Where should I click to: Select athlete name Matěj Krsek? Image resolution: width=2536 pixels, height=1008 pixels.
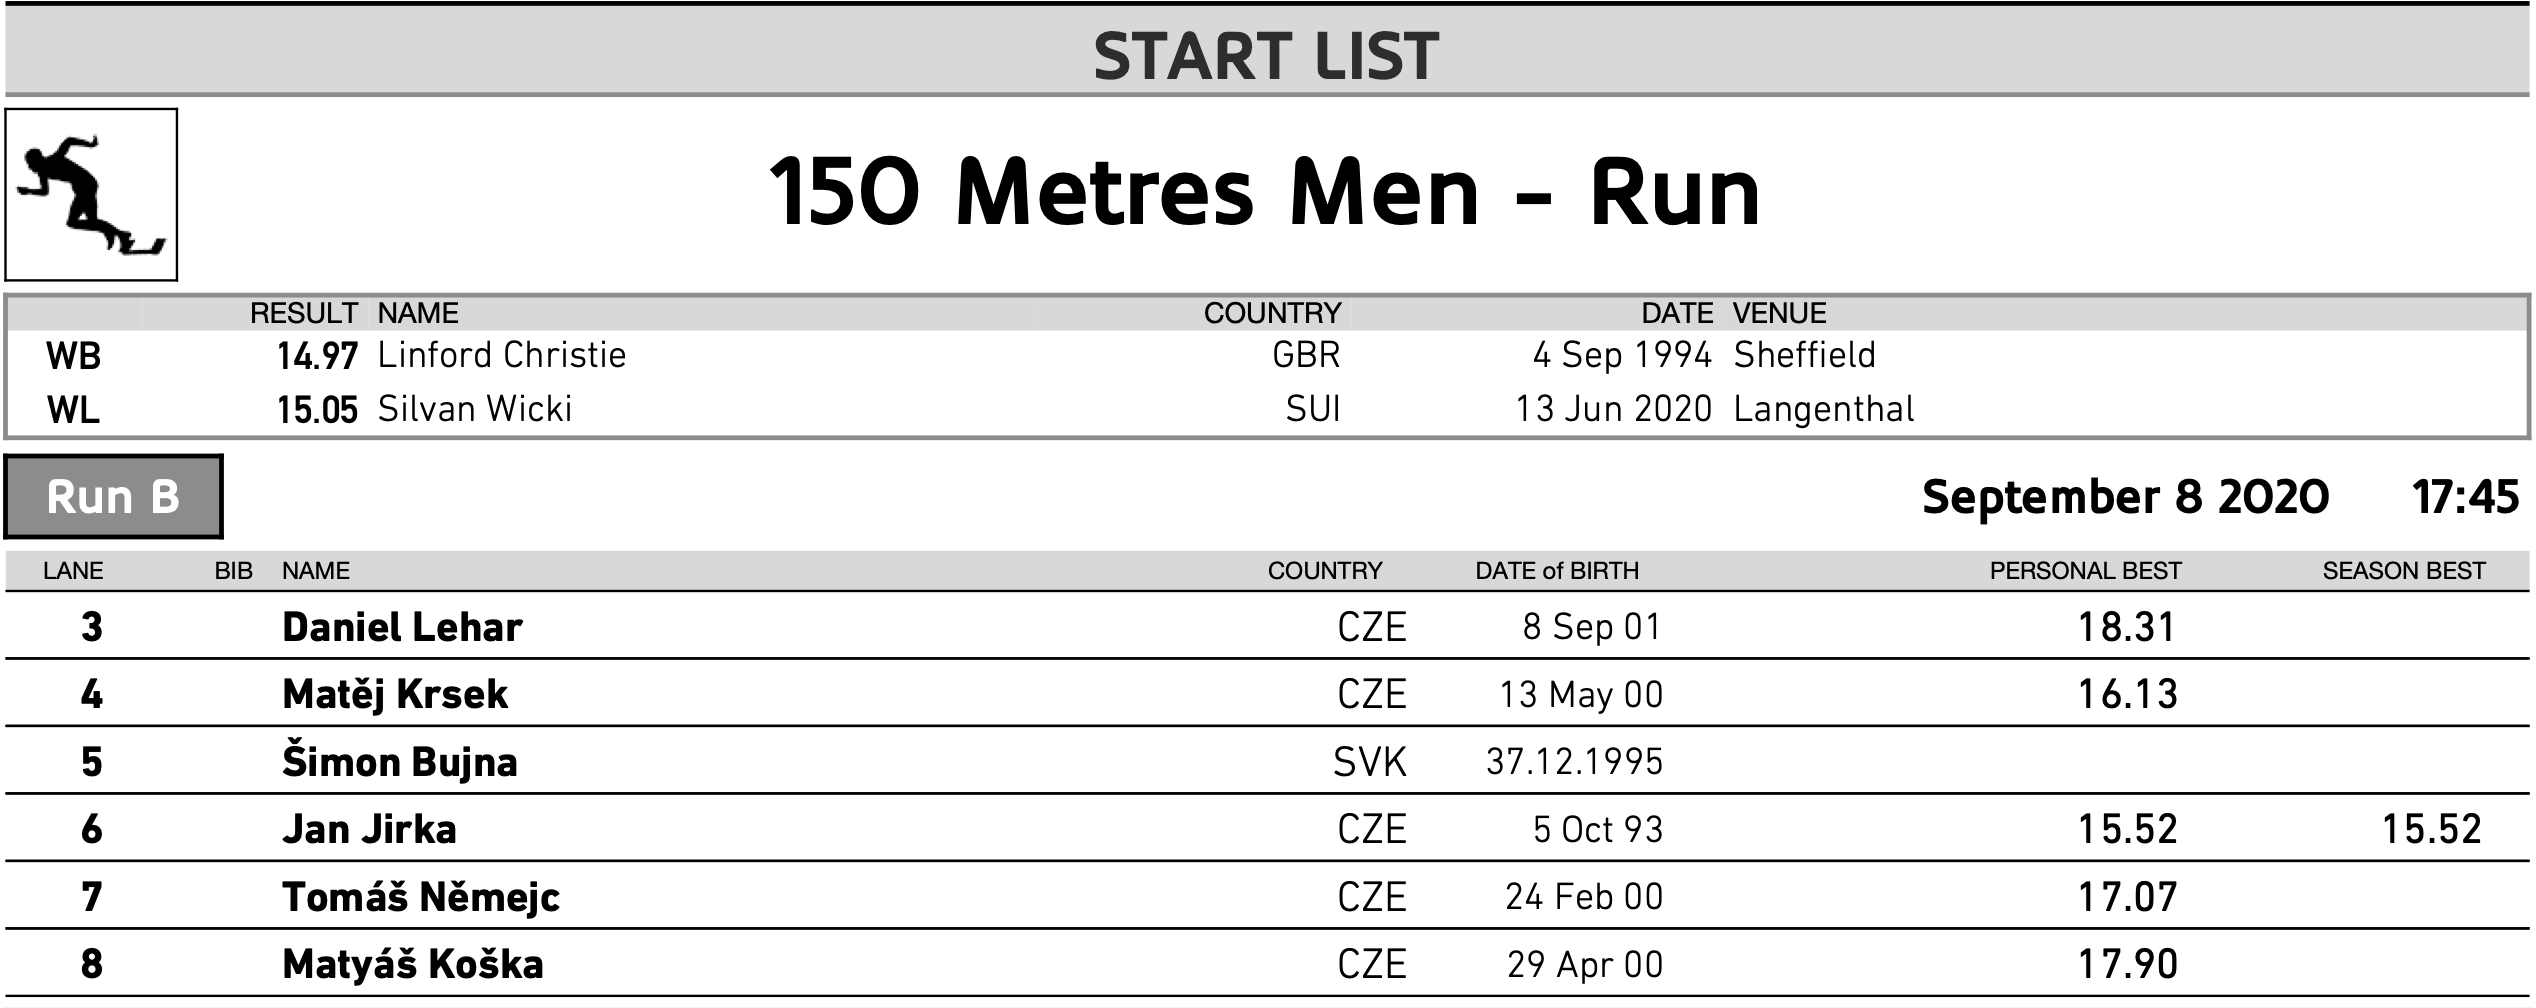(x=395, y=694)
